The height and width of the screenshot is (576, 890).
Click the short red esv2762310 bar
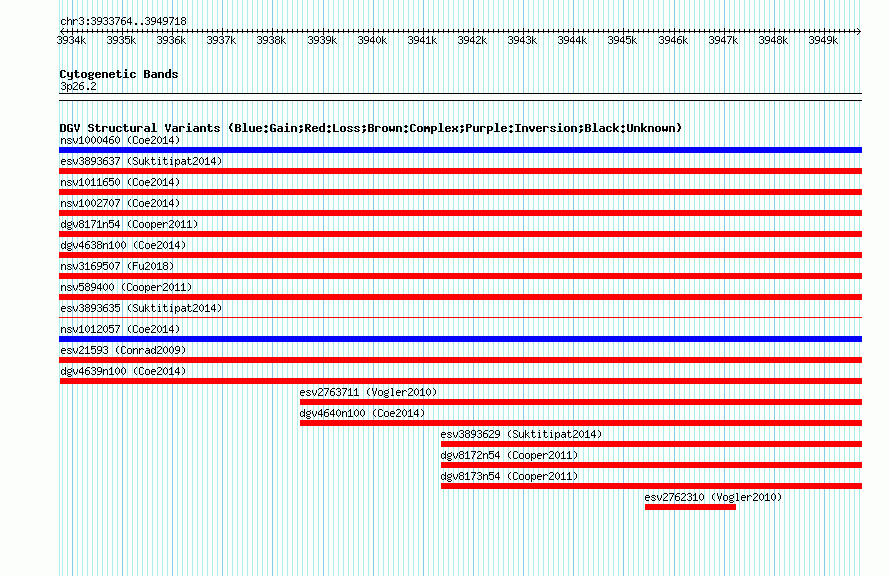click(690, 507)
